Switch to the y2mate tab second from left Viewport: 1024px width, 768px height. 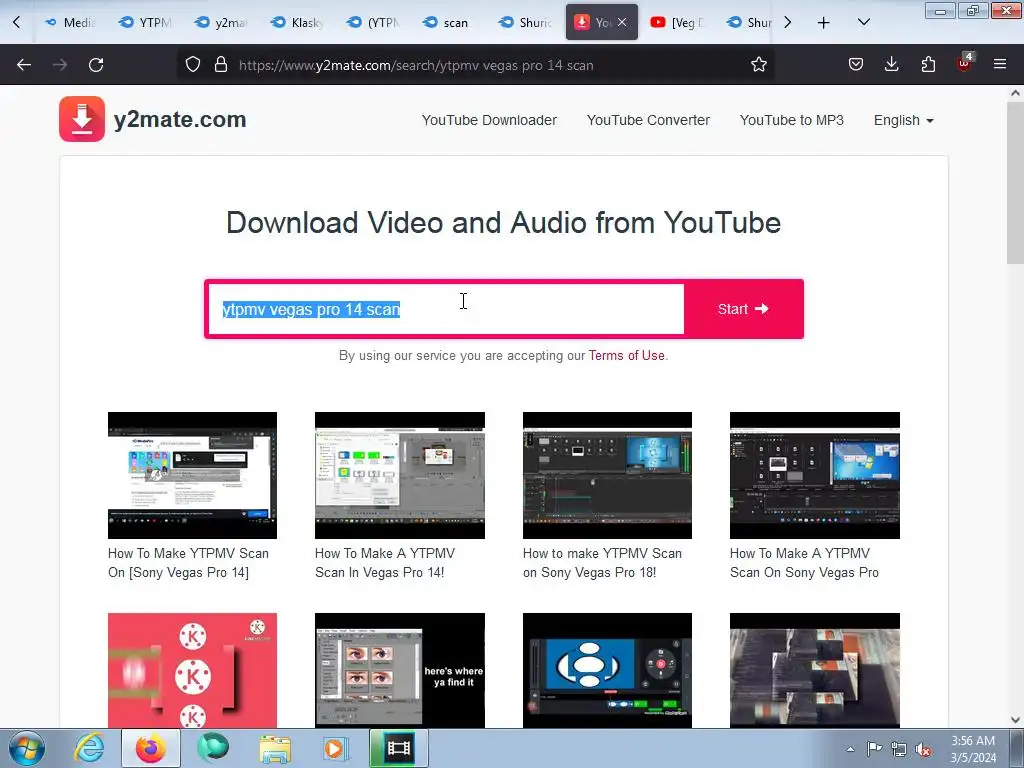coord(222,22)
